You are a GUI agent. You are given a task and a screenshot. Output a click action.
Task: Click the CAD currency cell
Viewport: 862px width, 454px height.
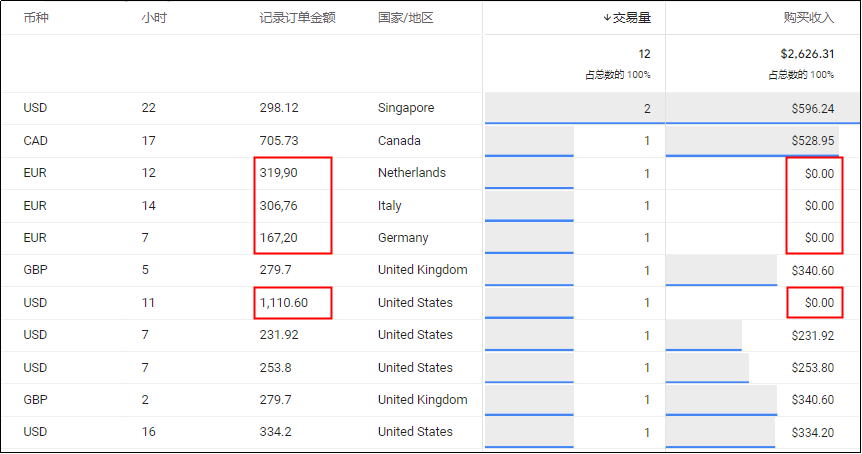(x=35, y=141)
